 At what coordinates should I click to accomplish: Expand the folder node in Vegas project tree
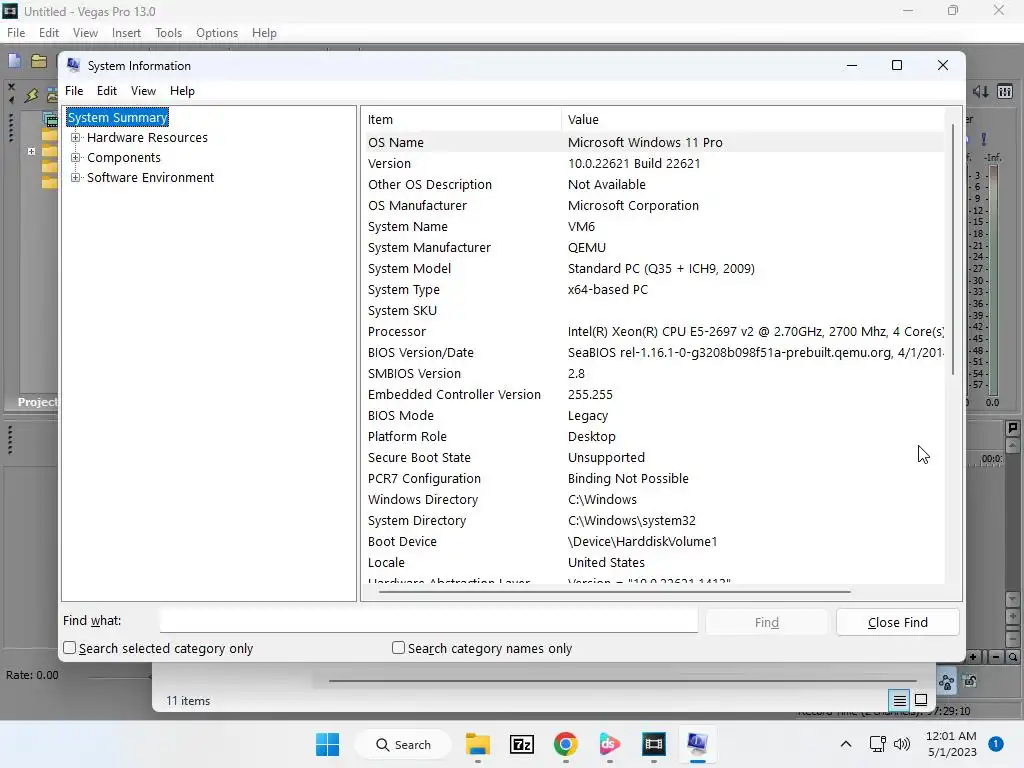point(31,152)
